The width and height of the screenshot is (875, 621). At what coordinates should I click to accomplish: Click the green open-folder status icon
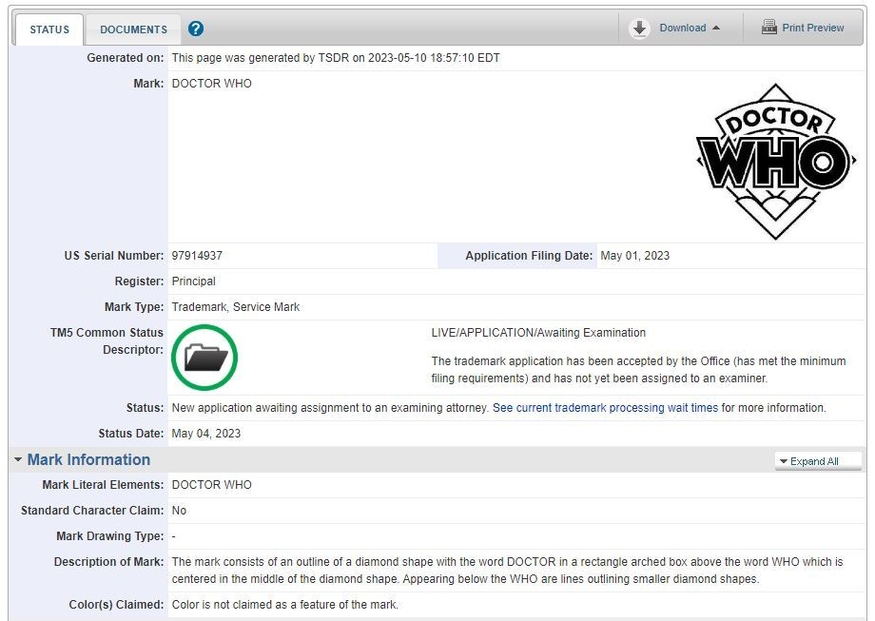tap(205, 357)
